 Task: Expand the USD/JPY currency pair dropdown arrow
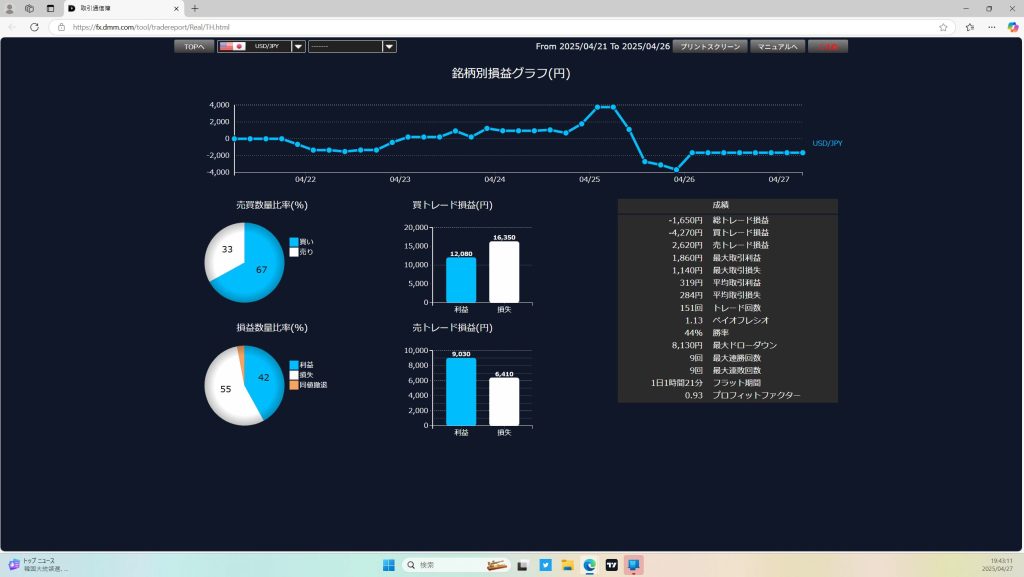click(298, 46)
